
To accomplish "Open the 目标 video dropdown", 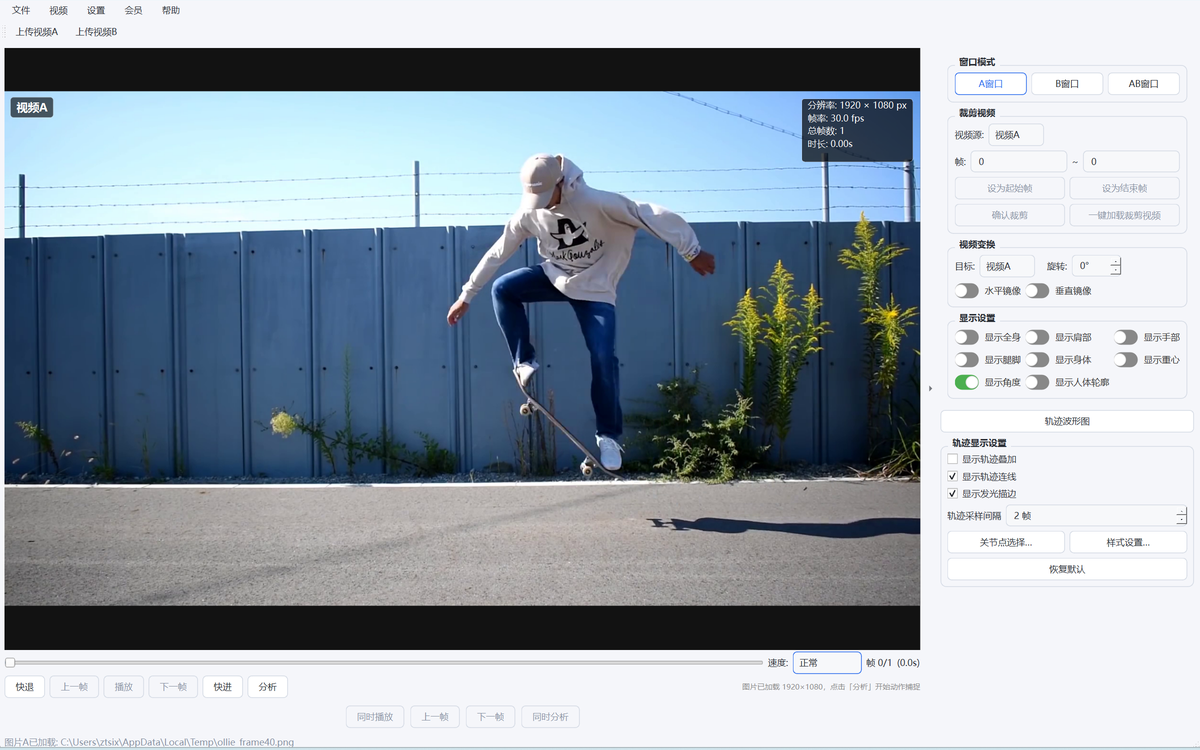I will 1007,266.
